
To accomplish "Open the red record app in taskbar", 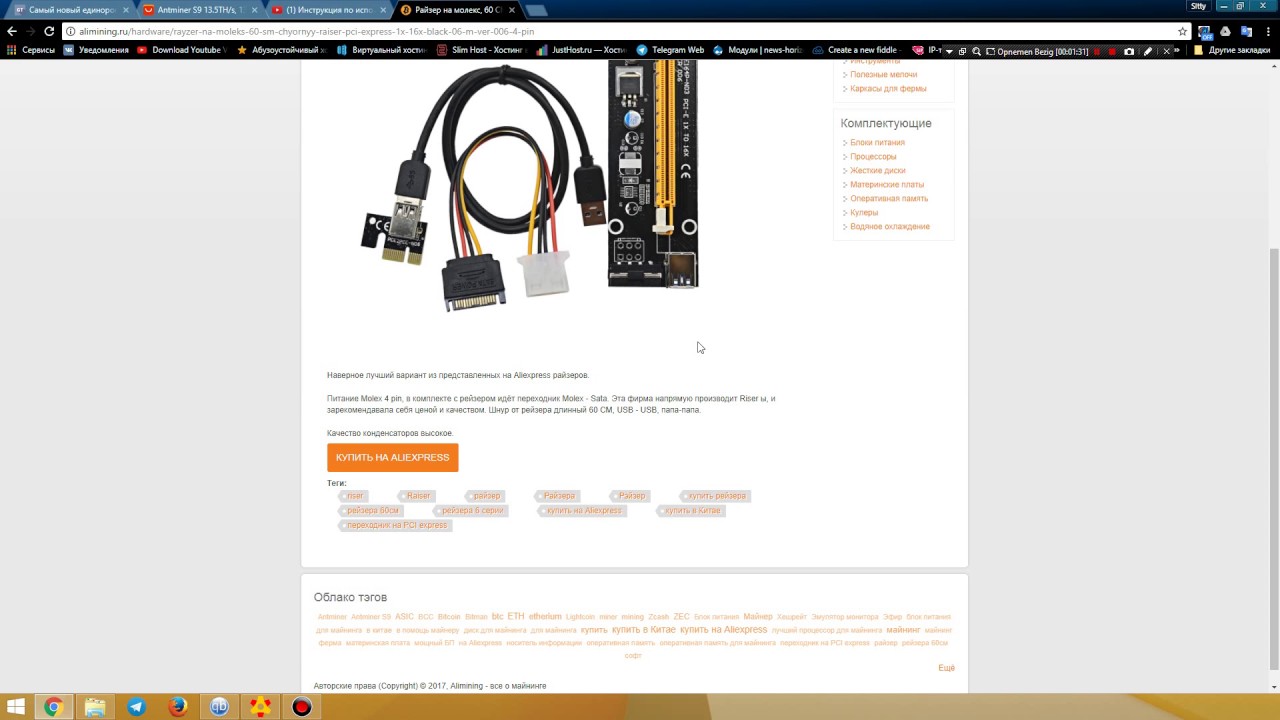I will [302, 707].
